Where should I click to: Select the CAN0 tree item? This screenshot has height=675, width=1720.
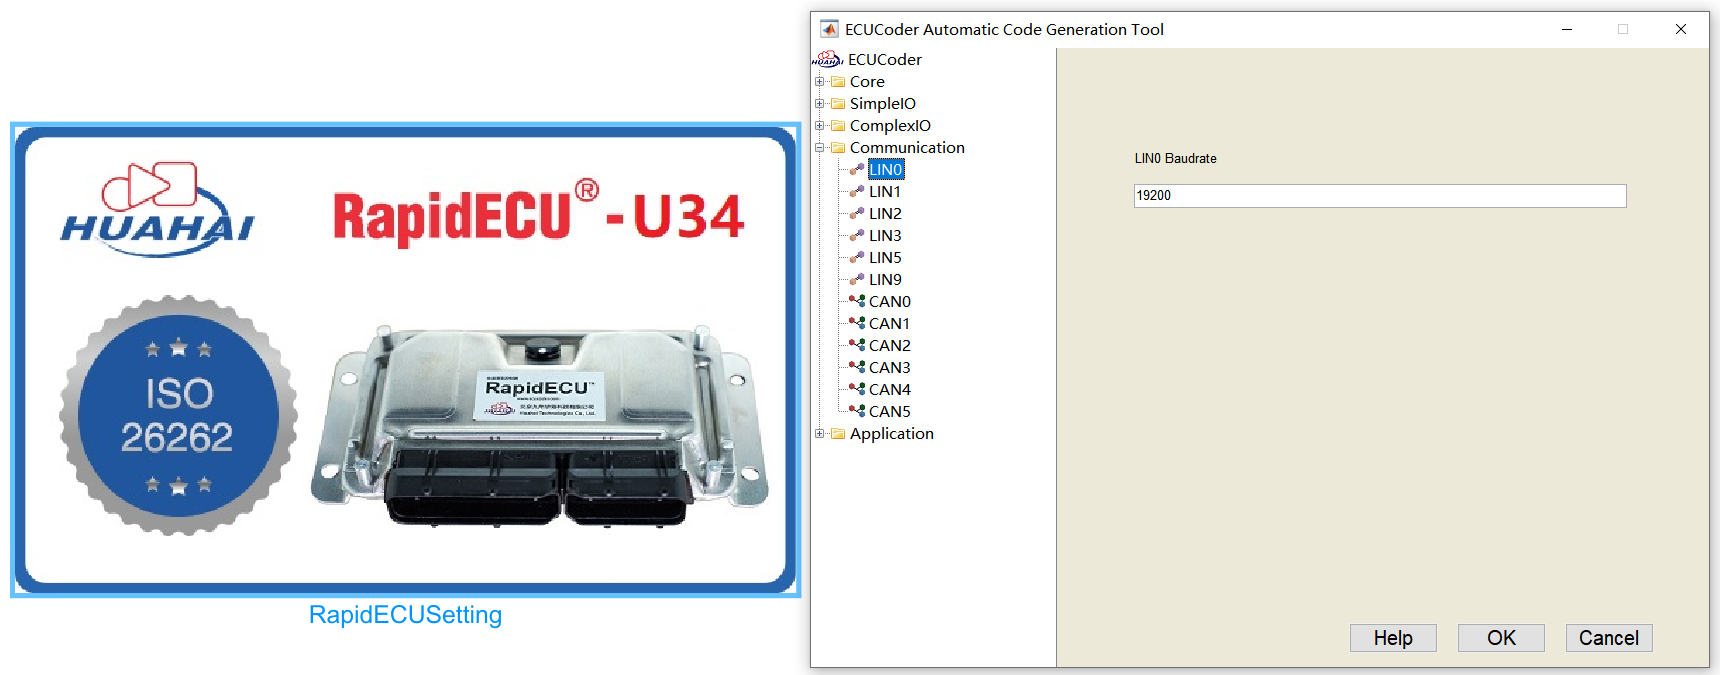coord(890,301)
